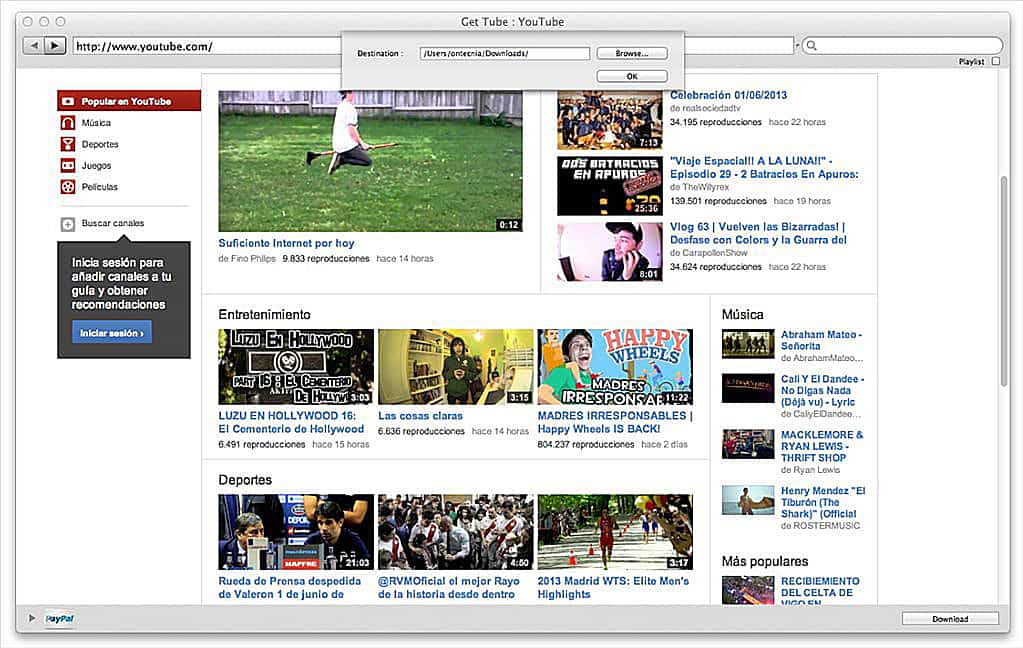Open Suficiente Internet por hoy title

click(x=286, y=243)
